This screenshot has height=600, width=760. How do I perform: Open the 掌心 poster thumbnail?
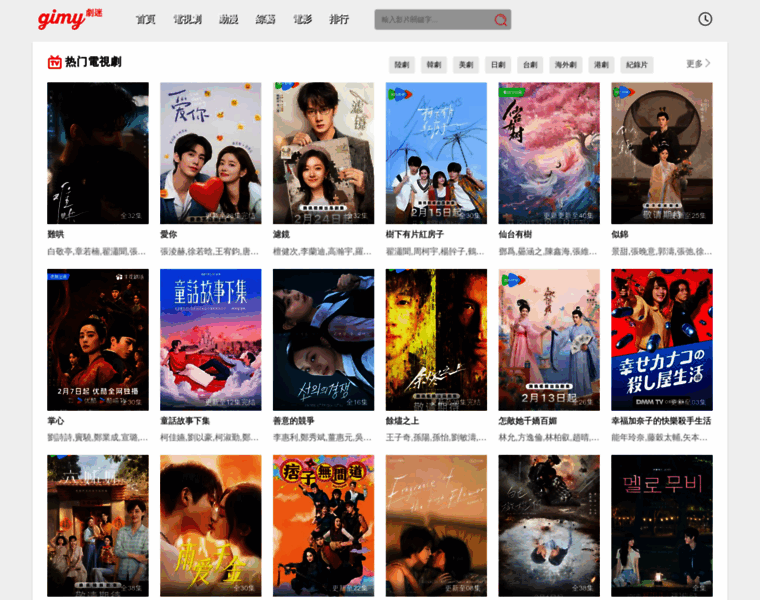point(98,340)
